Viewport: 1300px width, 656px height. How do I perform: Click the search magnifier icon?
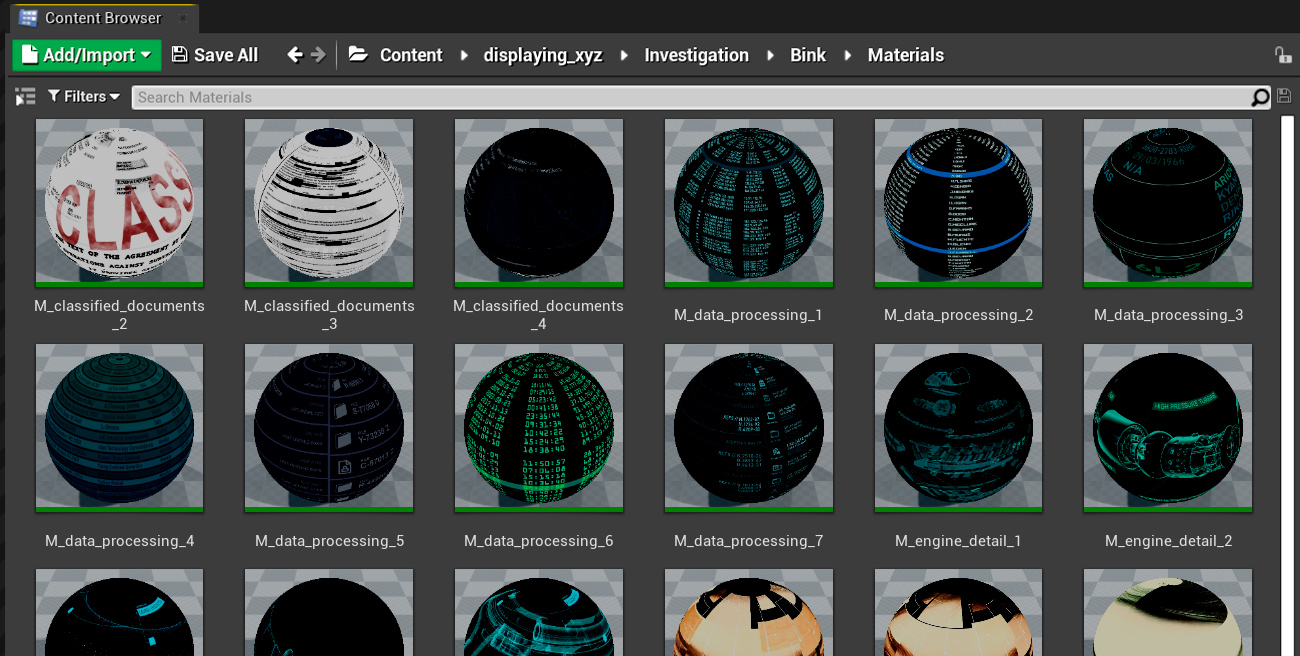click(1261, 97)
